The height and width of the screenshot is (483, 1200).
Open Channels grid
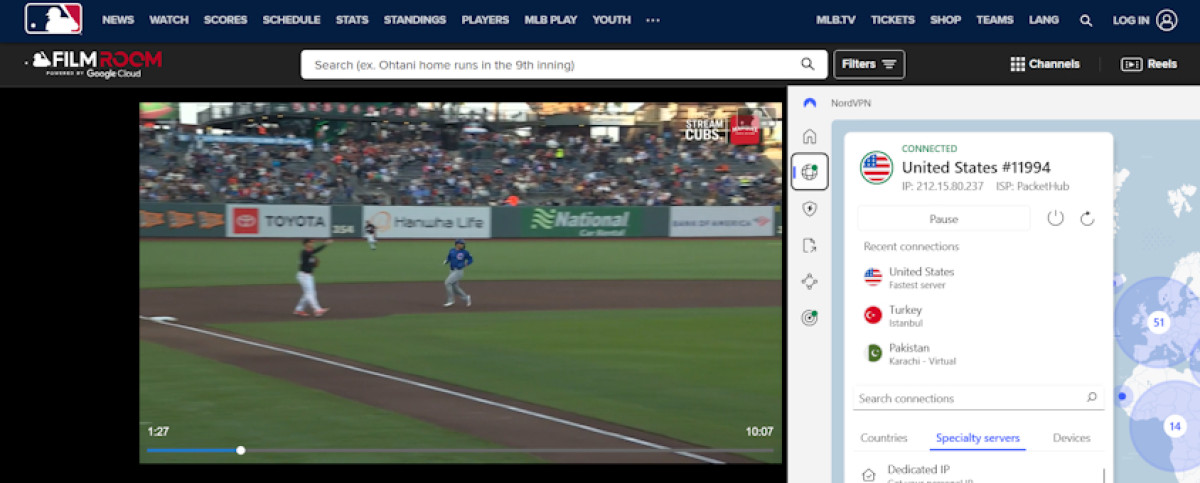[1045, 64]
